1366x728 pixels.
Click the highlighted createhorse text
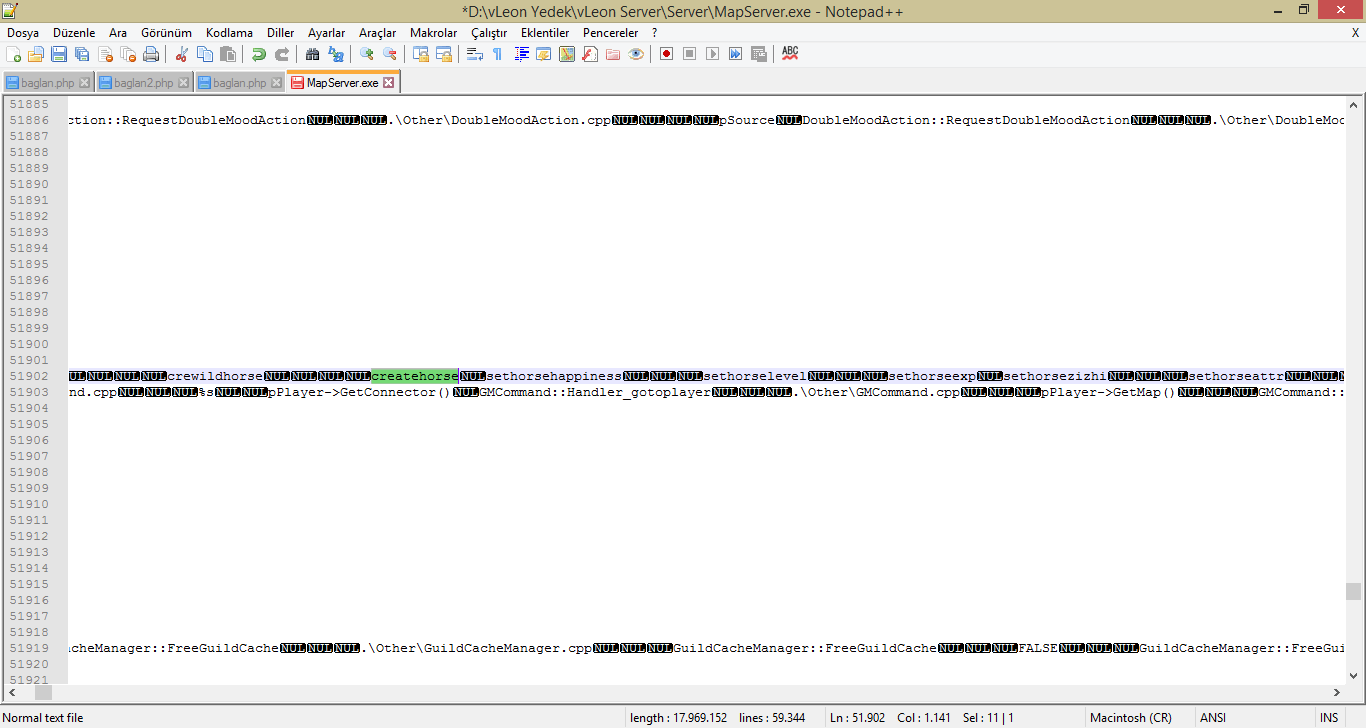(x=415, y=376)
